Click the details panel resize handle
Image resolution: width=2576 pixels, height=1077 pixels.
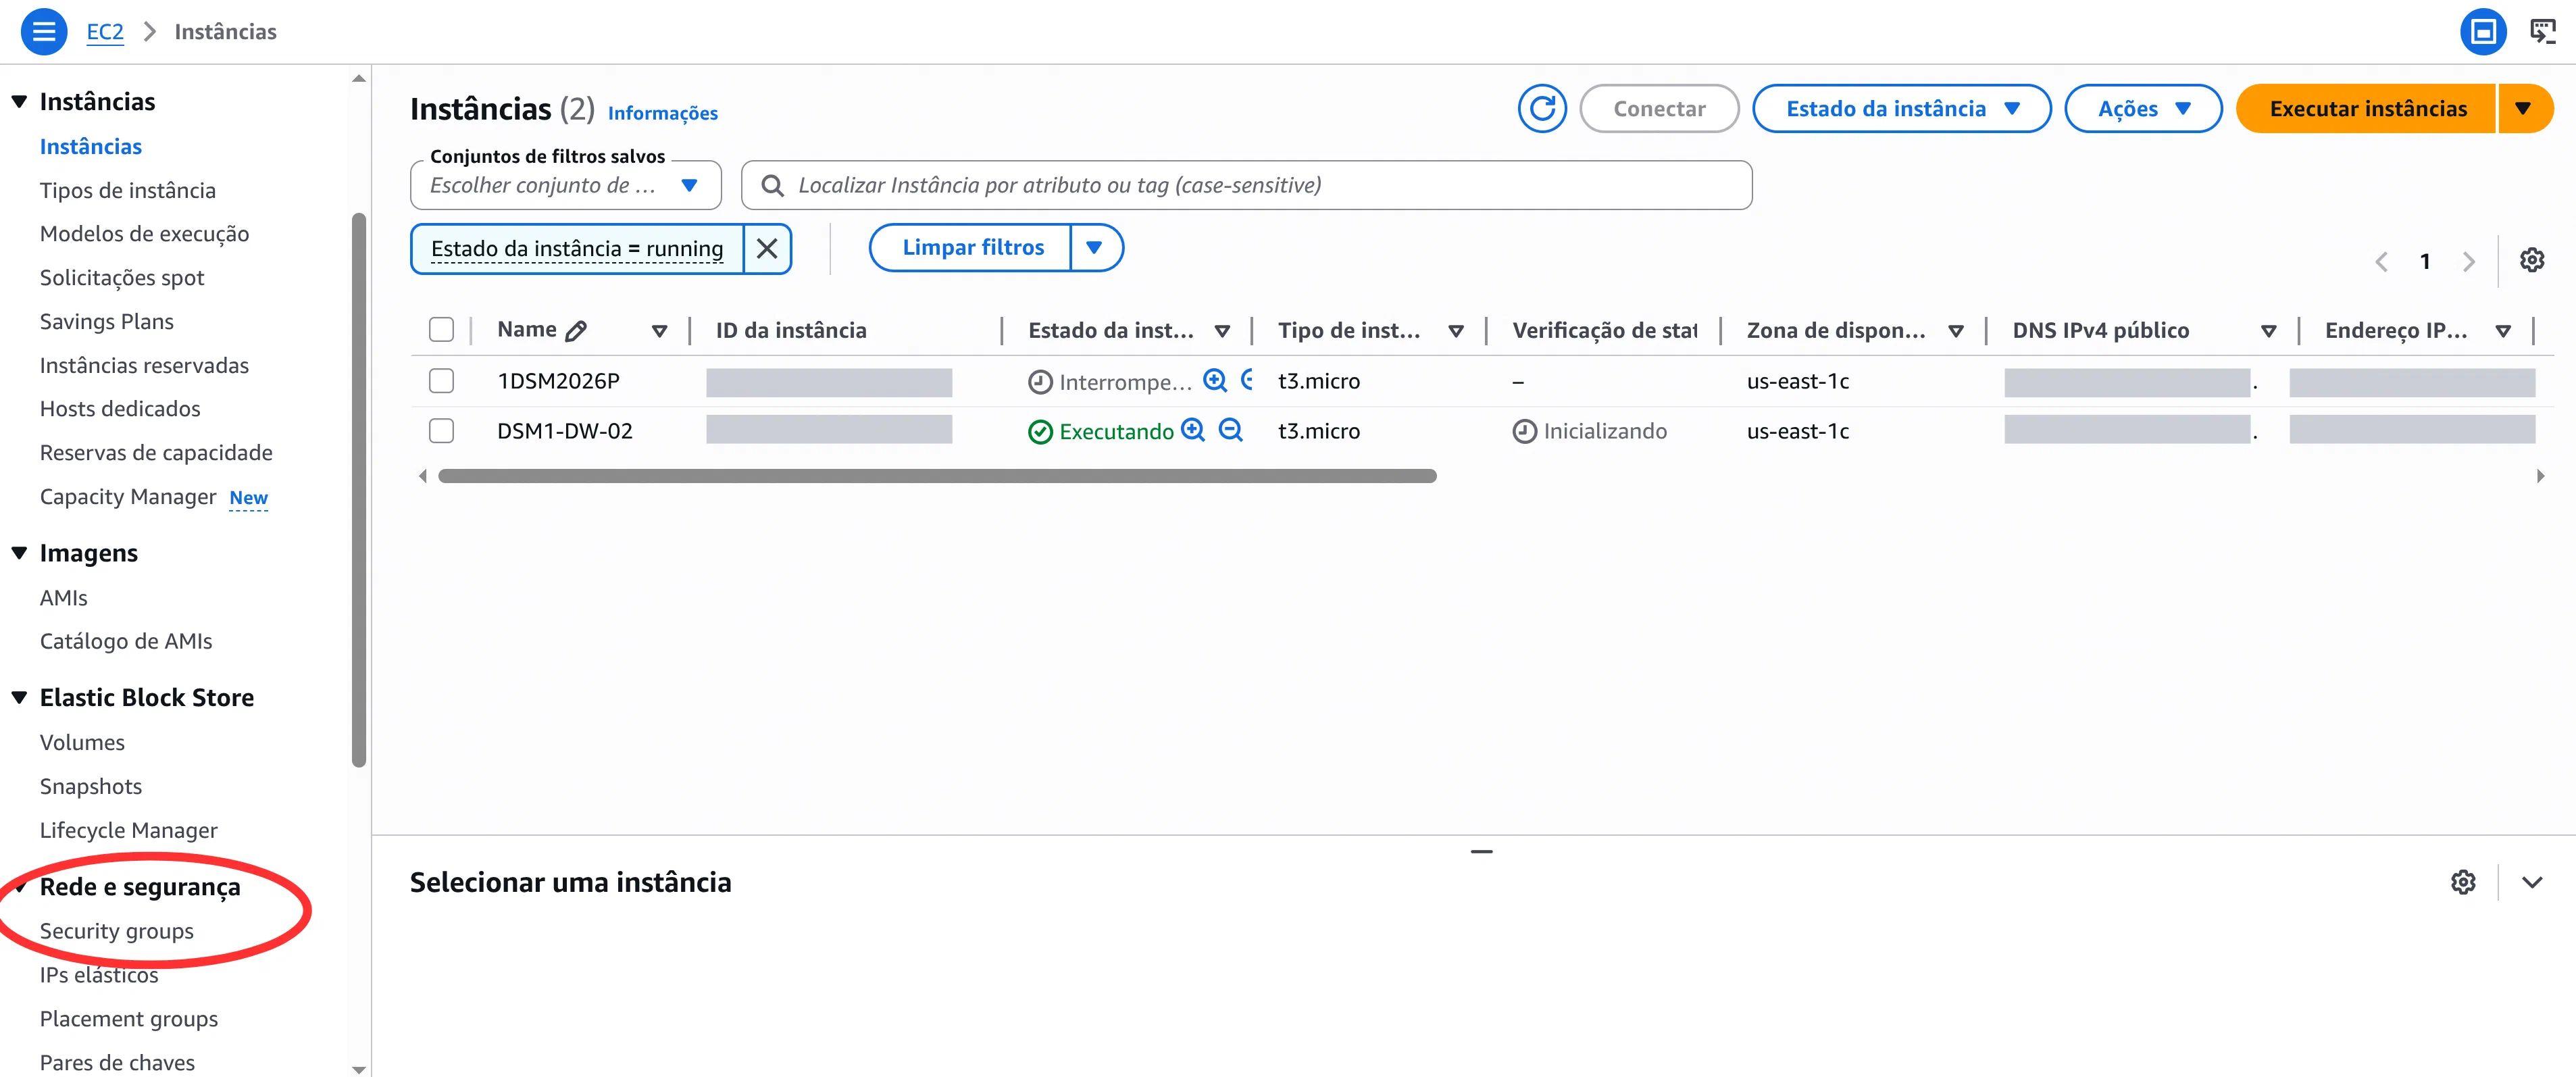point(1481,851)
